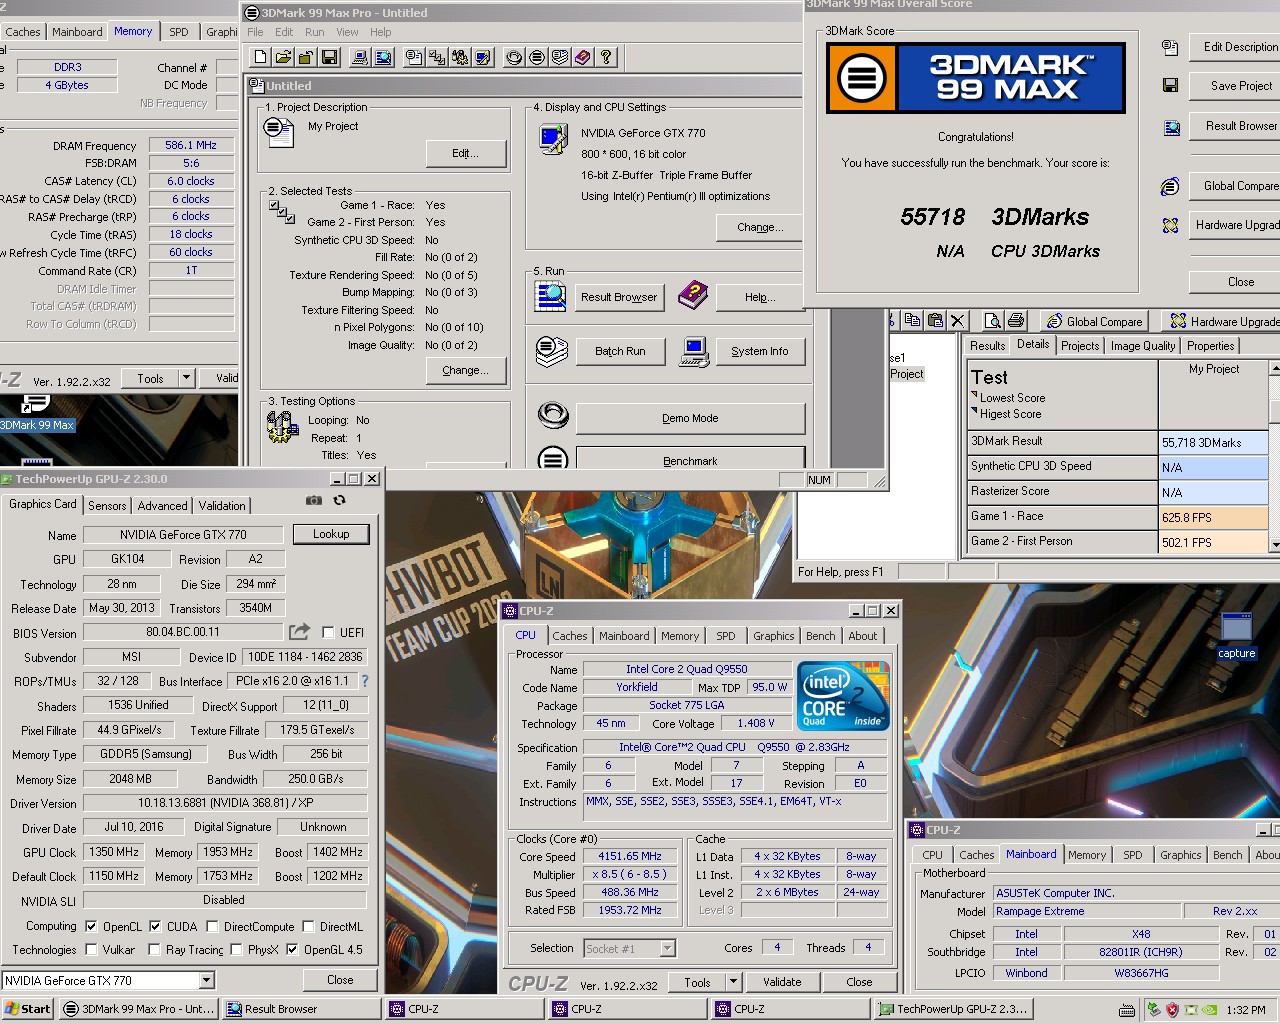Click the Edit button in Project Description
The image size is (1280, 1024).
[465, 153]
